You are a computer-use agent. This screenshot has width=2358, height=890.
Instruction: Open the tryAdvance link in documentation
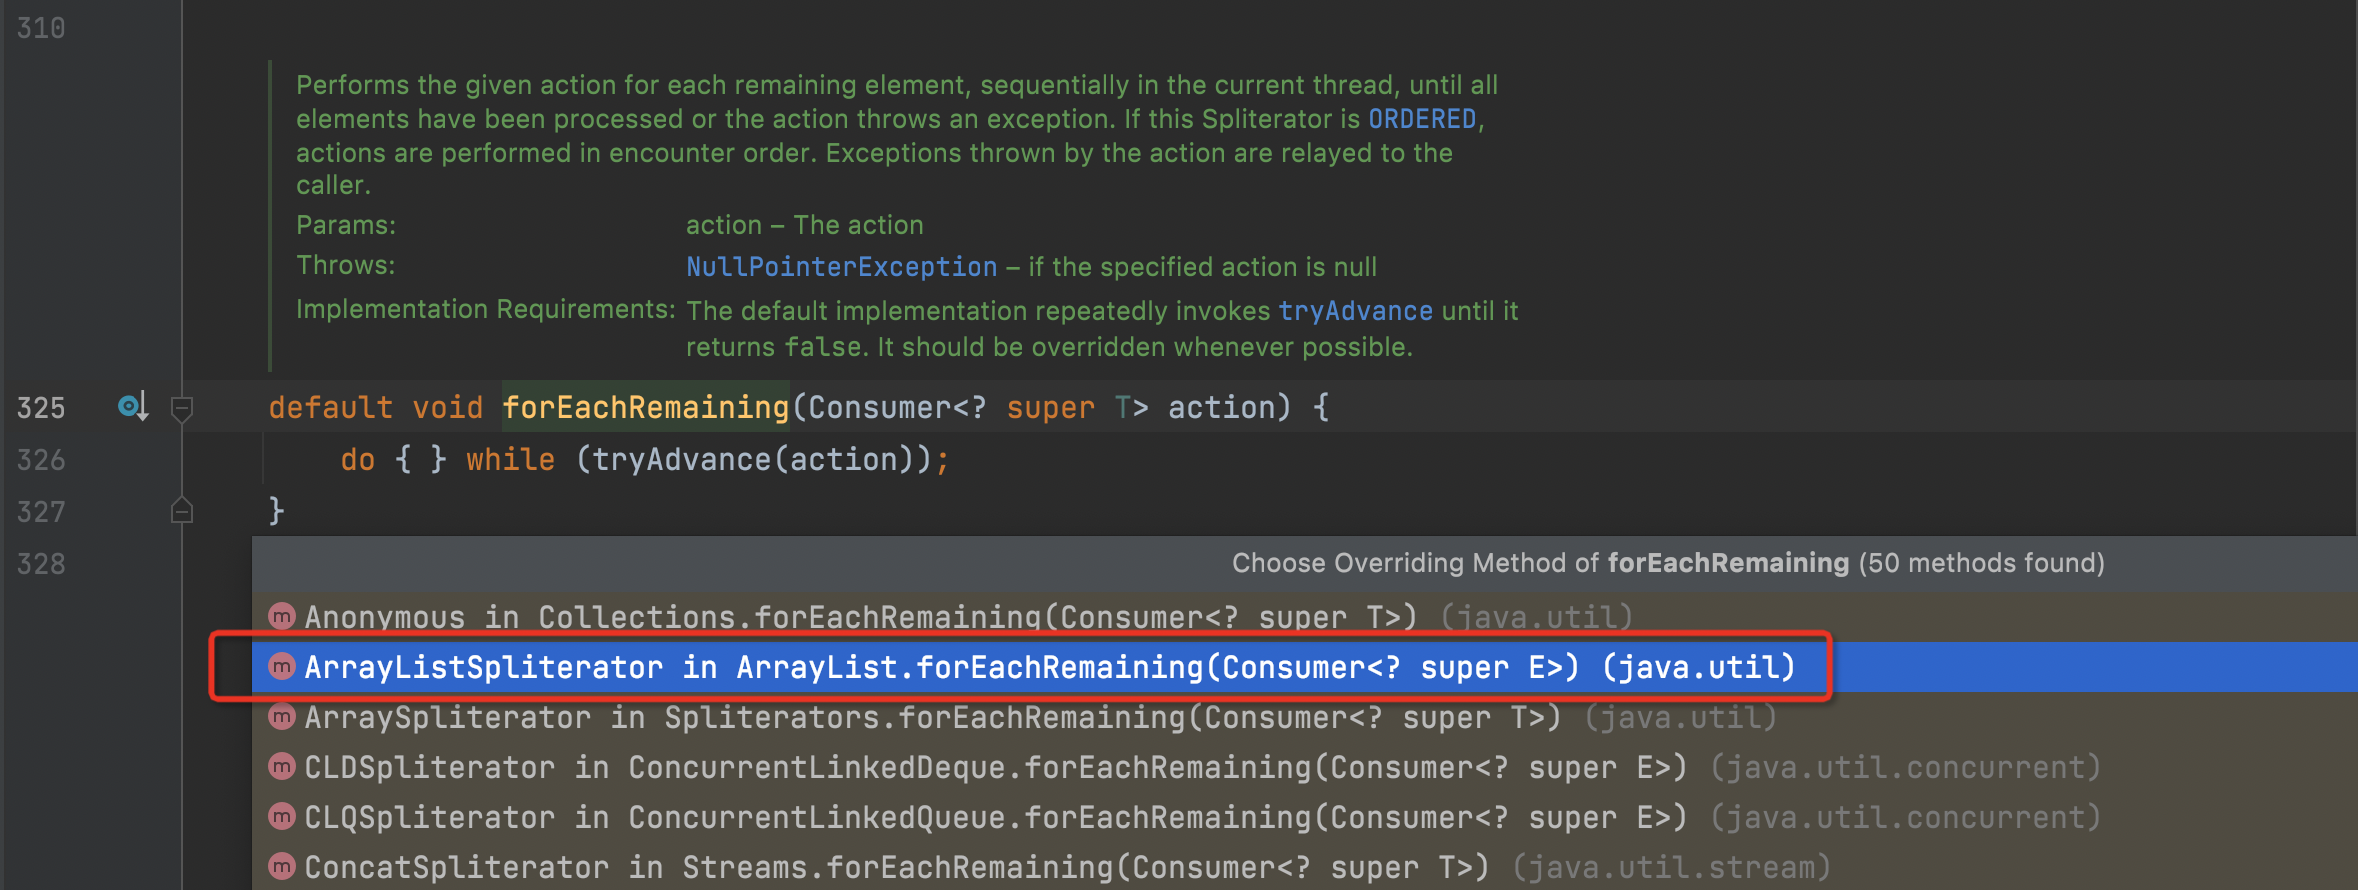coord(1355,311)
